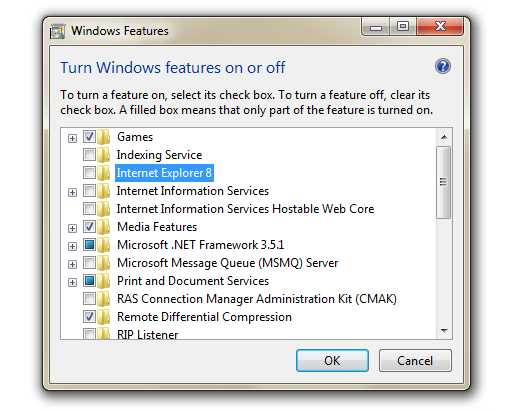
Task: Expand the Internet Information Services node
Action: pos(72,192)
